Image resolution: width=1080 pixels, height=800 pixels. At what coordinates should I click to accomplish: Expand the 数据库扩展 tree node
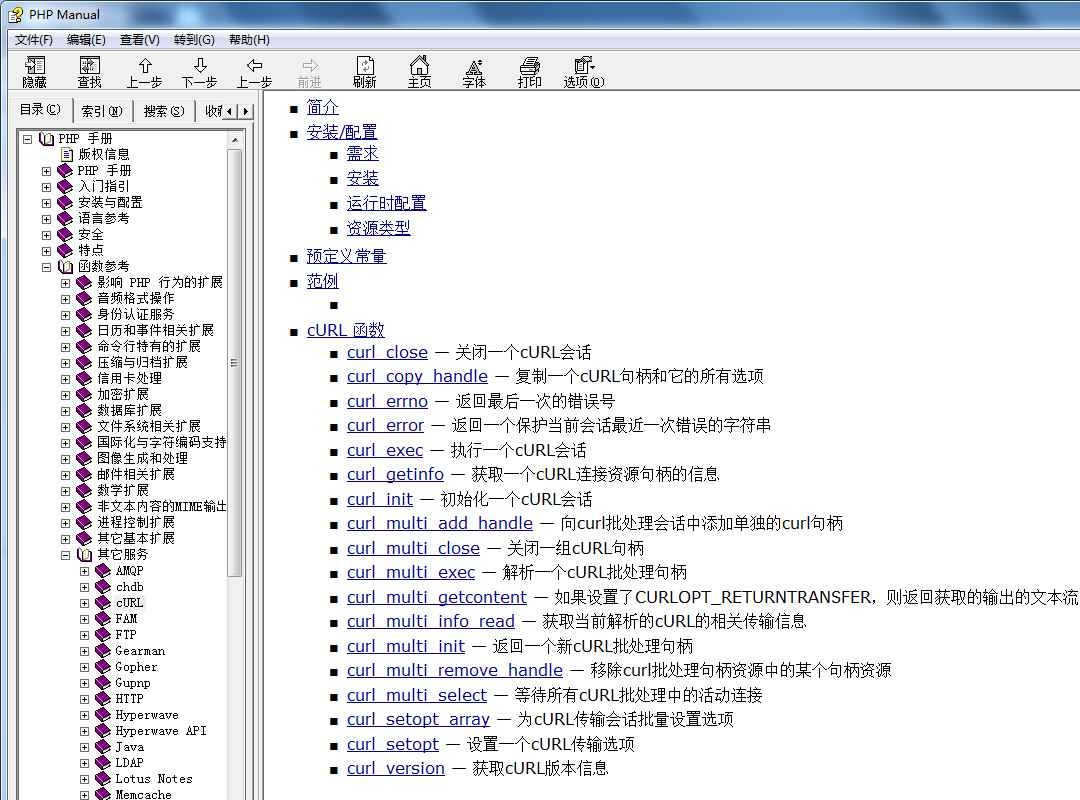65,411
